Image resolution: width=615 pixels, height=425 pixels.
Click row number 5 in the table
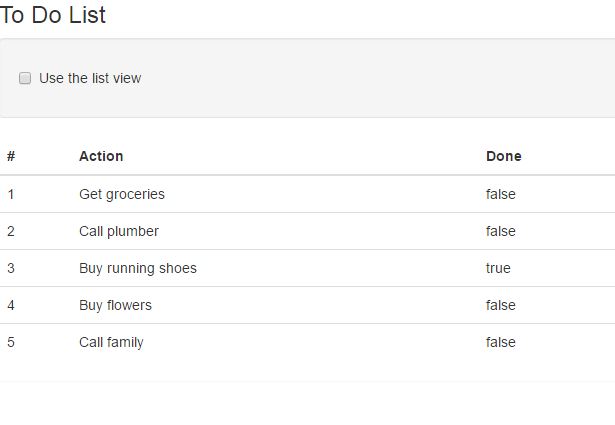11,342
